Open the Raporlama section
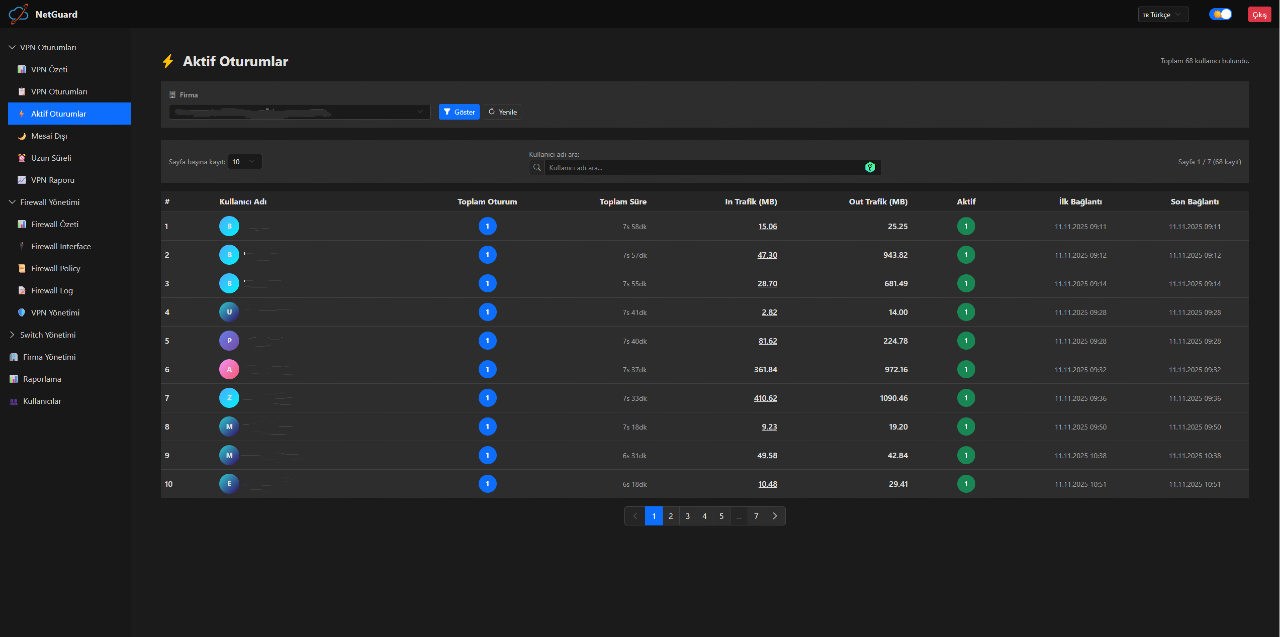 [41, 380]
